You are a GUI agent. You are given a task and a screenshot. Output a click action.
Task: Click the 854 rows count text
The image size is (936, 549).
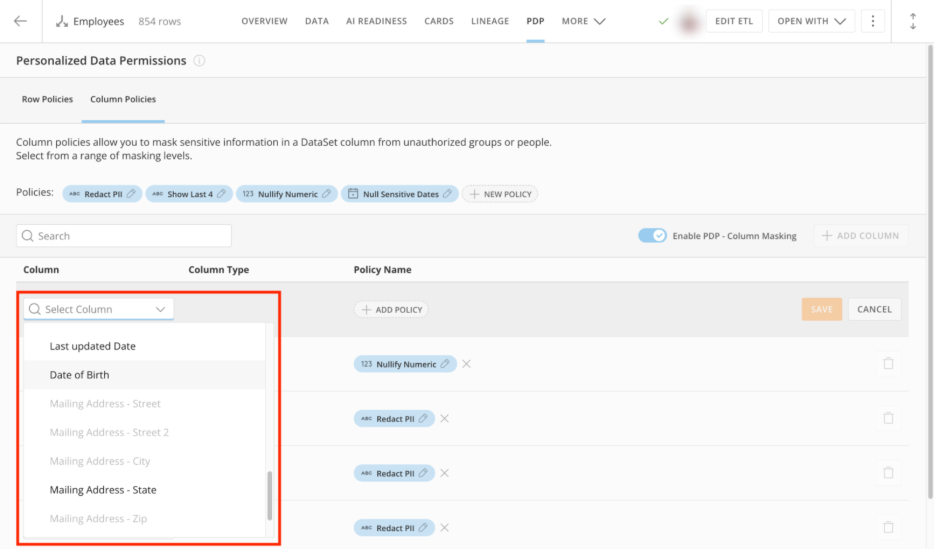159,21
